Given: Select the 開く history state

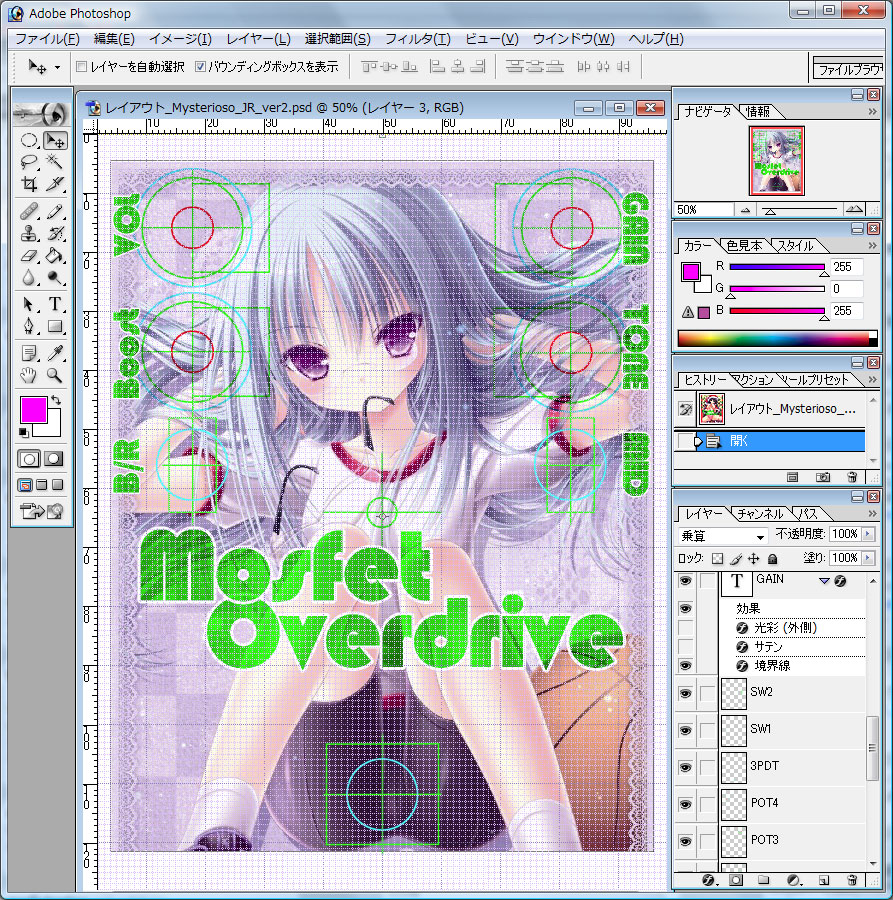Looking at the screenshot, I should (x=769, y=441).
